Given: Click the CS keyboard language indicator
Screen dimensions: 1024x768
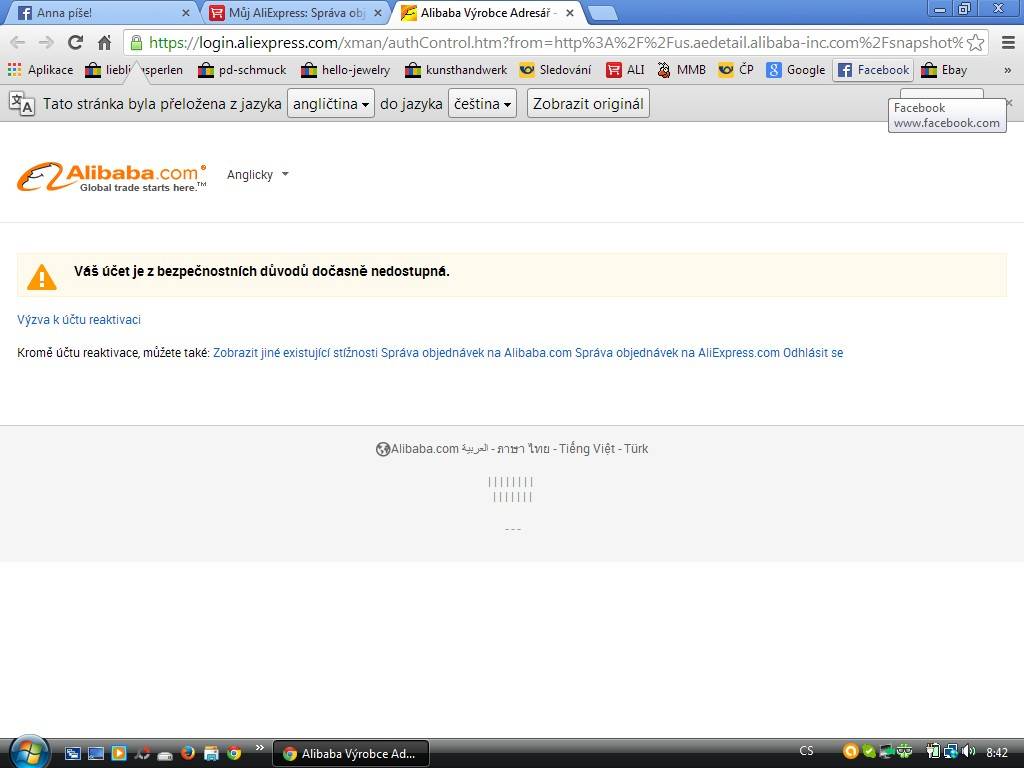Looking at the screenshot, I should (807, 751).
